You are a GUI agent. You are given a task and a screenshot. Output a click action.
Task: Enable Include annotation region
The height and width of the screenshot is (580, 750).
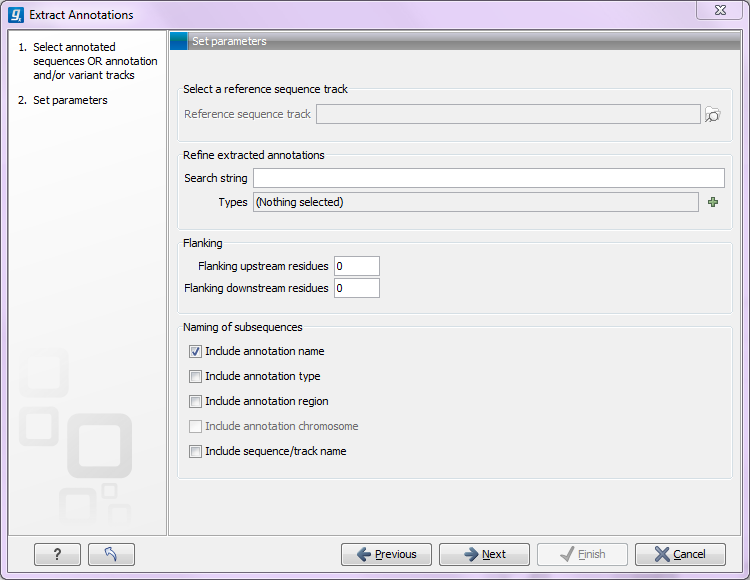click(x=195, y=401)
